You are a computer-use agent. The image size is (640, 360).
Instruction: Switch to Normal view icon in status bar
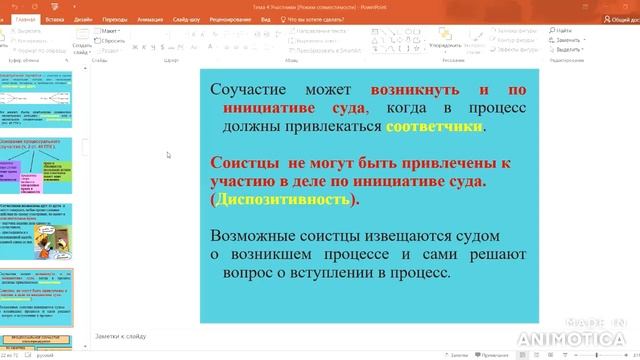click(x=522, y=355)
